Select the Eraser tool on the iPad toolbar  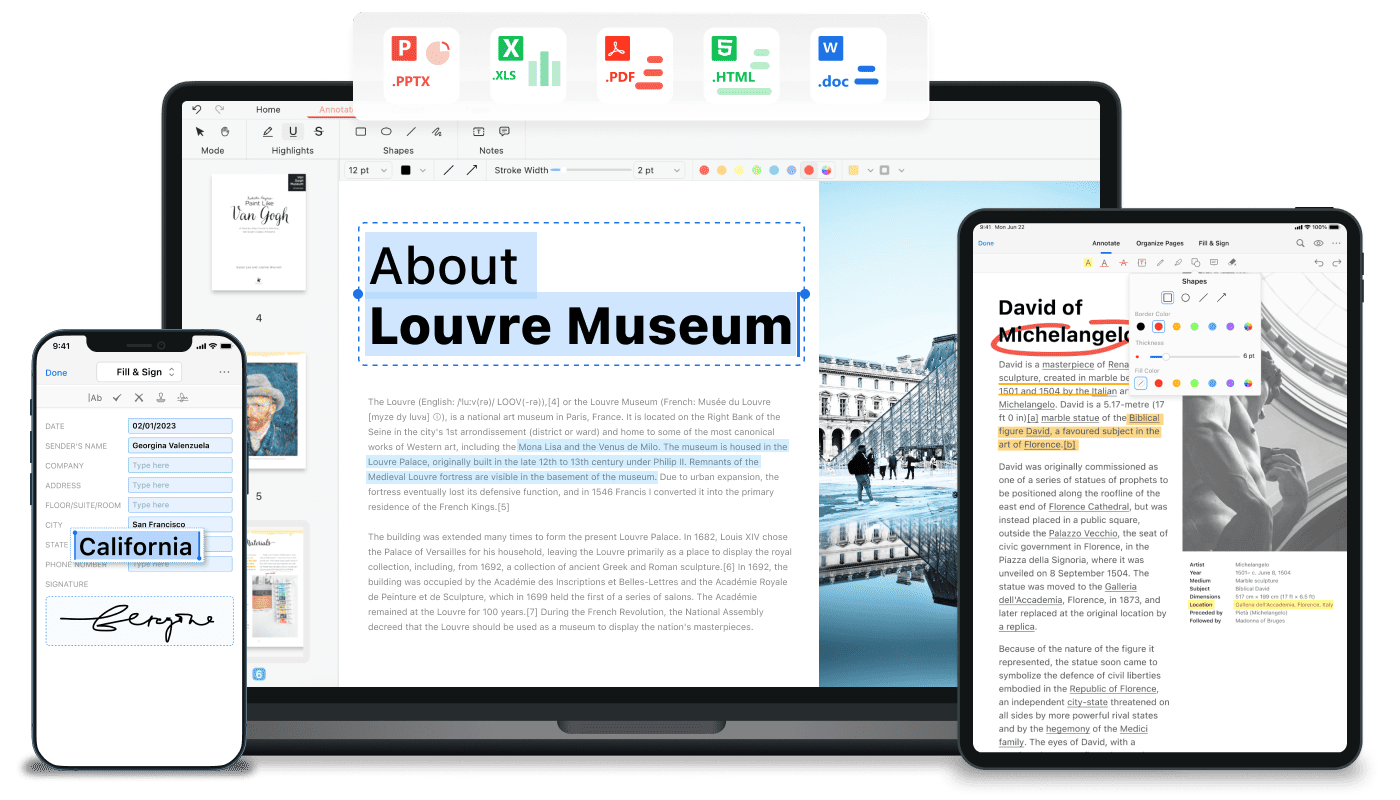coord(1230,263)
